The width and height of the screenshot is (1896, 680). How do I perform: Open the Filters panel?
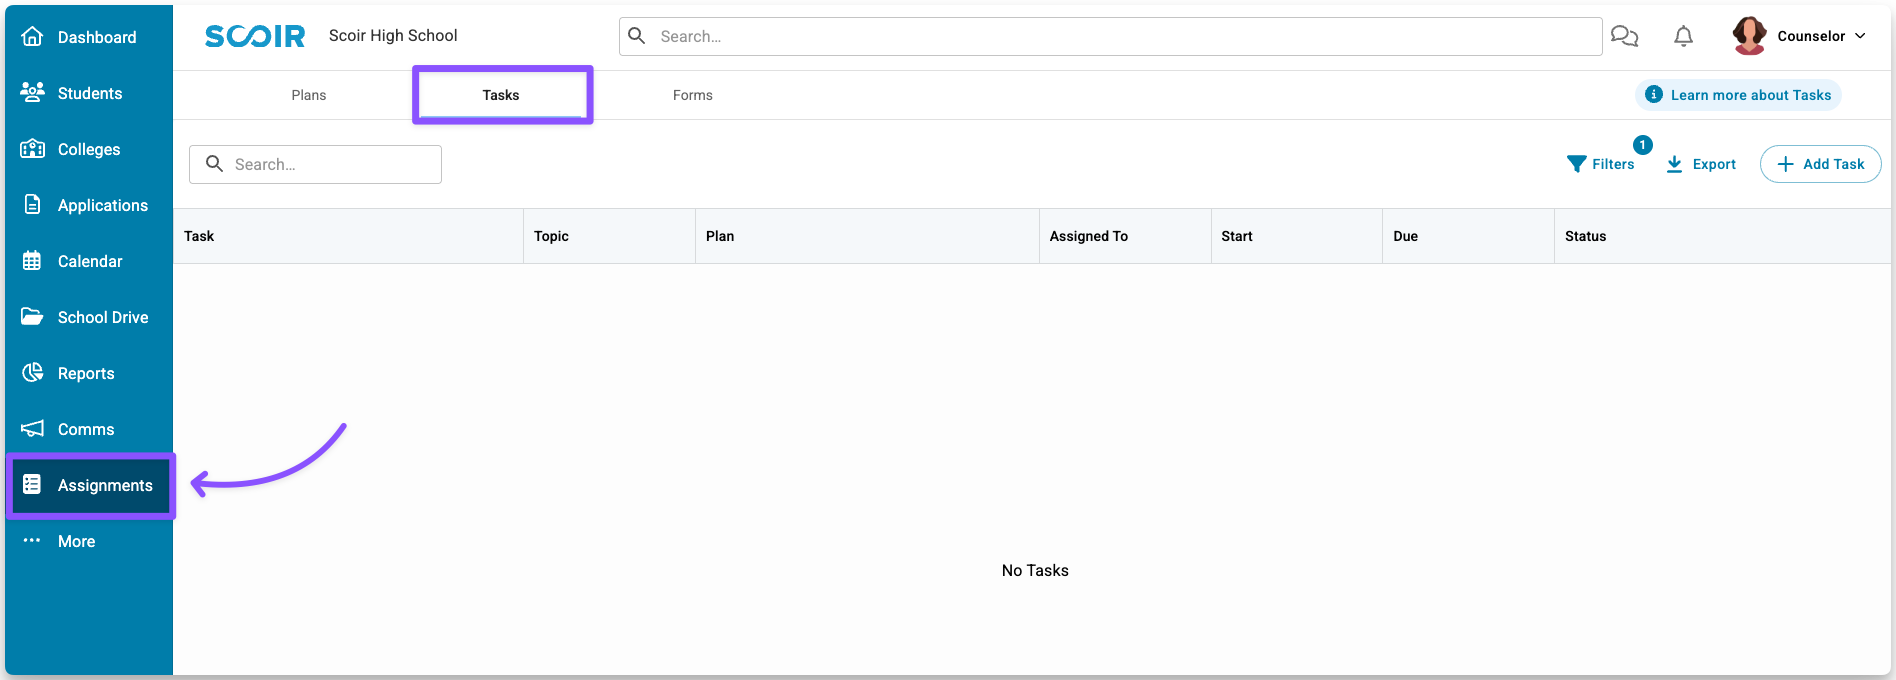tap(1601, 164)
